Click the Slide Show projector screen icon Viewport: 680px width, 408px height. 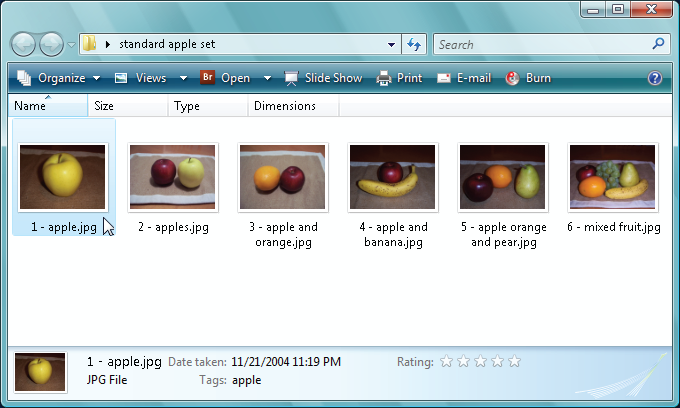click(x=291, y=78)
